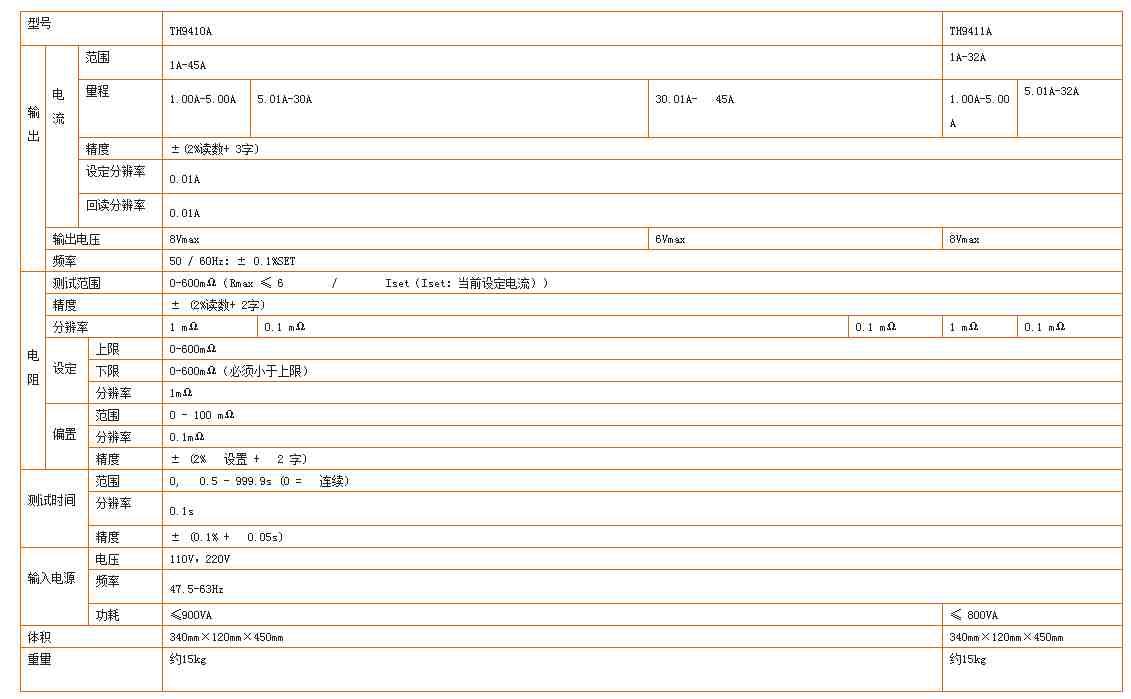1131x699 pixels.
Task: Select 0.01A in the 设定分辨率 row
Action: [x=185, y=179]
